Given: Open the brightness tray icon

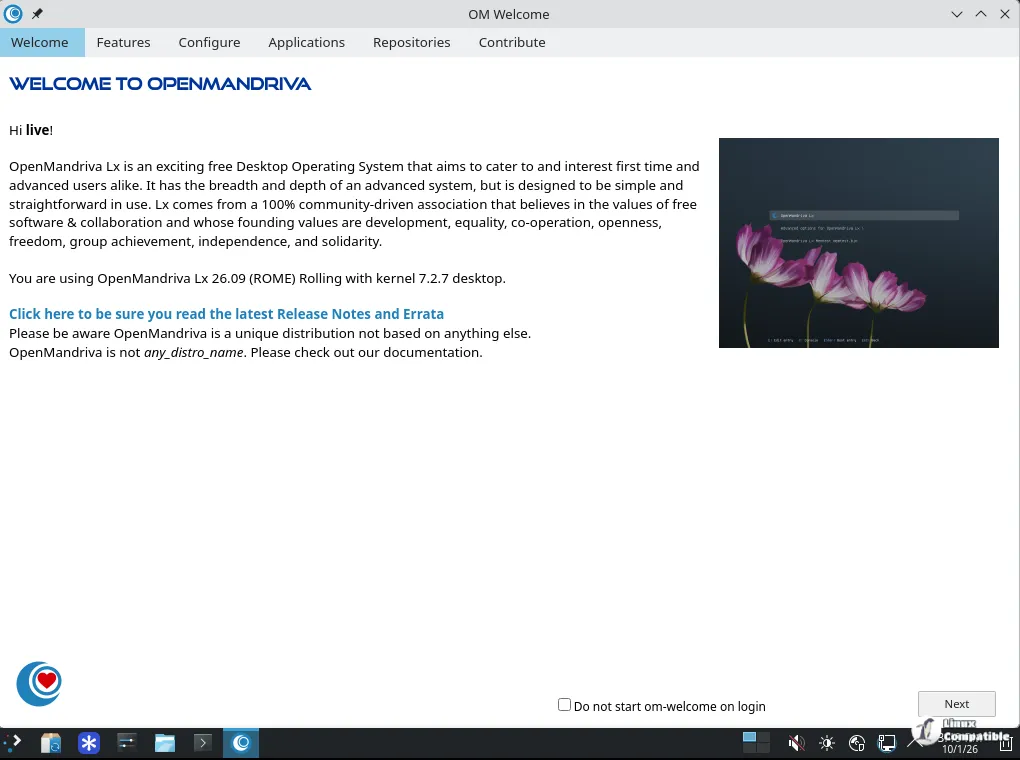Looking at the screenshot, I should pyautogui.click(x=827, y=742).
